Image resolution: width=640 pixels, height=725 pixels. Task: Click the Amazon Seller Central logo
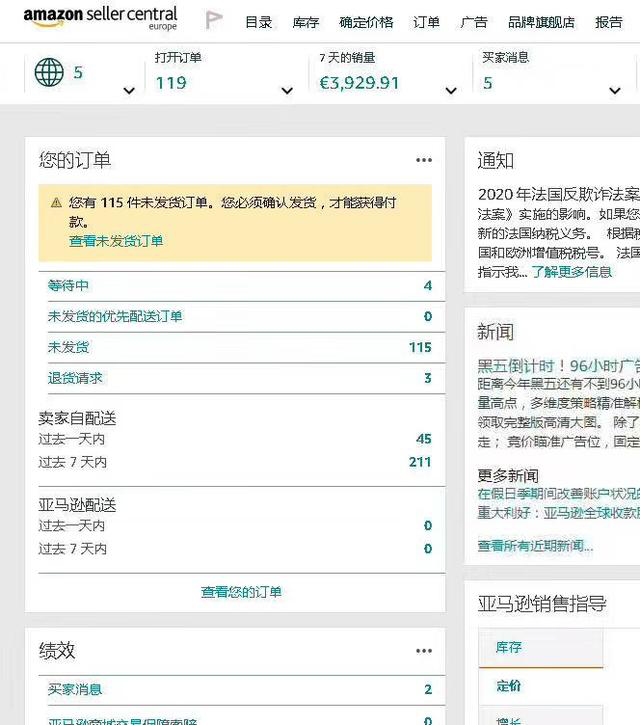point(100,18)
